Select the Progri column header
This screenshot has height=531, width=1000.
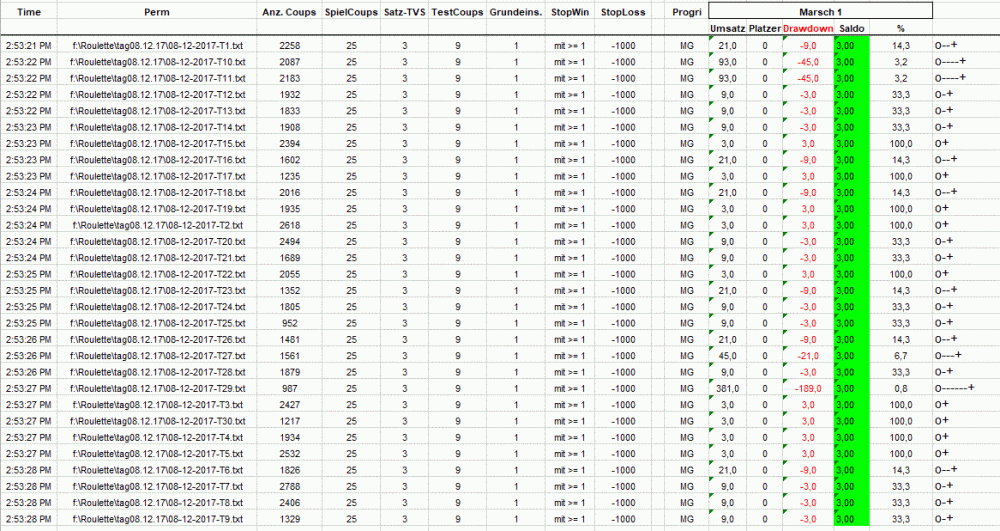point(687,12)
